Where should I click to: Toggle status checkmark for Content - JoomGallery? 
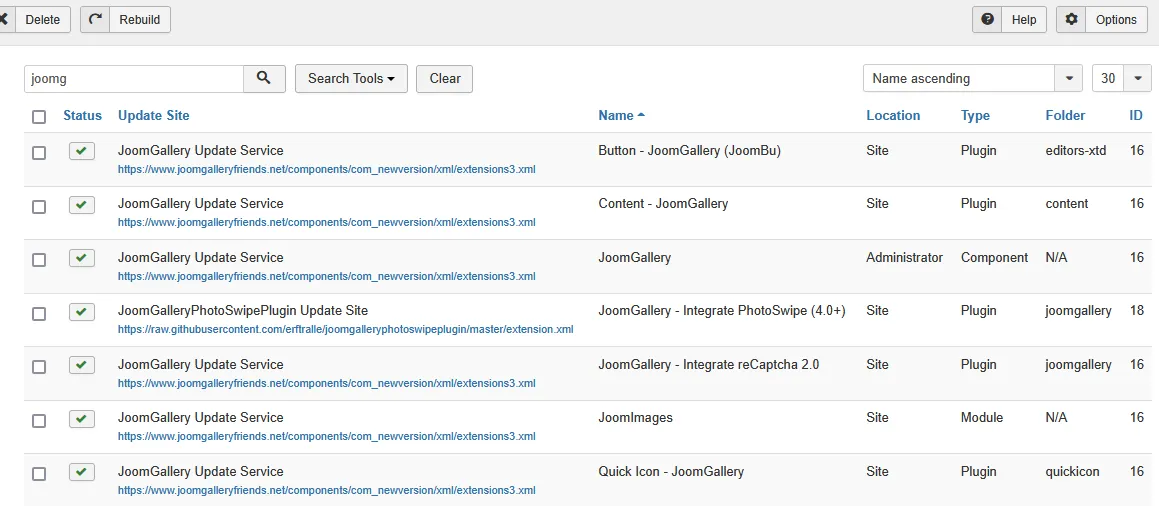click(x=82, y=205)
